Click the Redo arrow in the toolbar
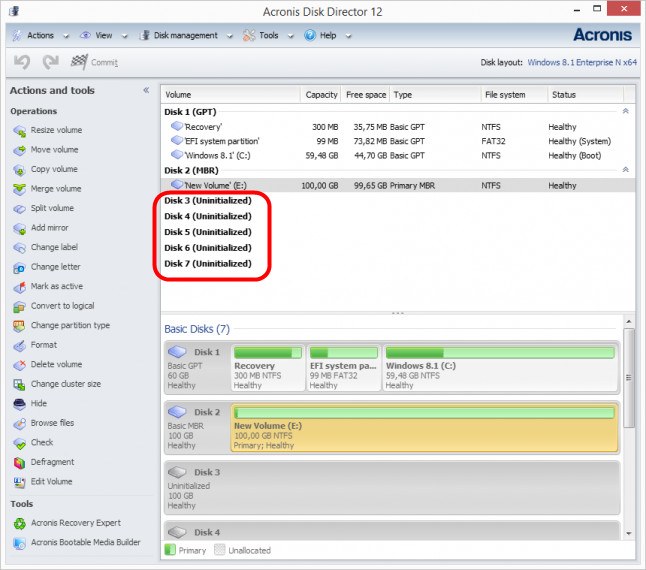 (51, 62)
